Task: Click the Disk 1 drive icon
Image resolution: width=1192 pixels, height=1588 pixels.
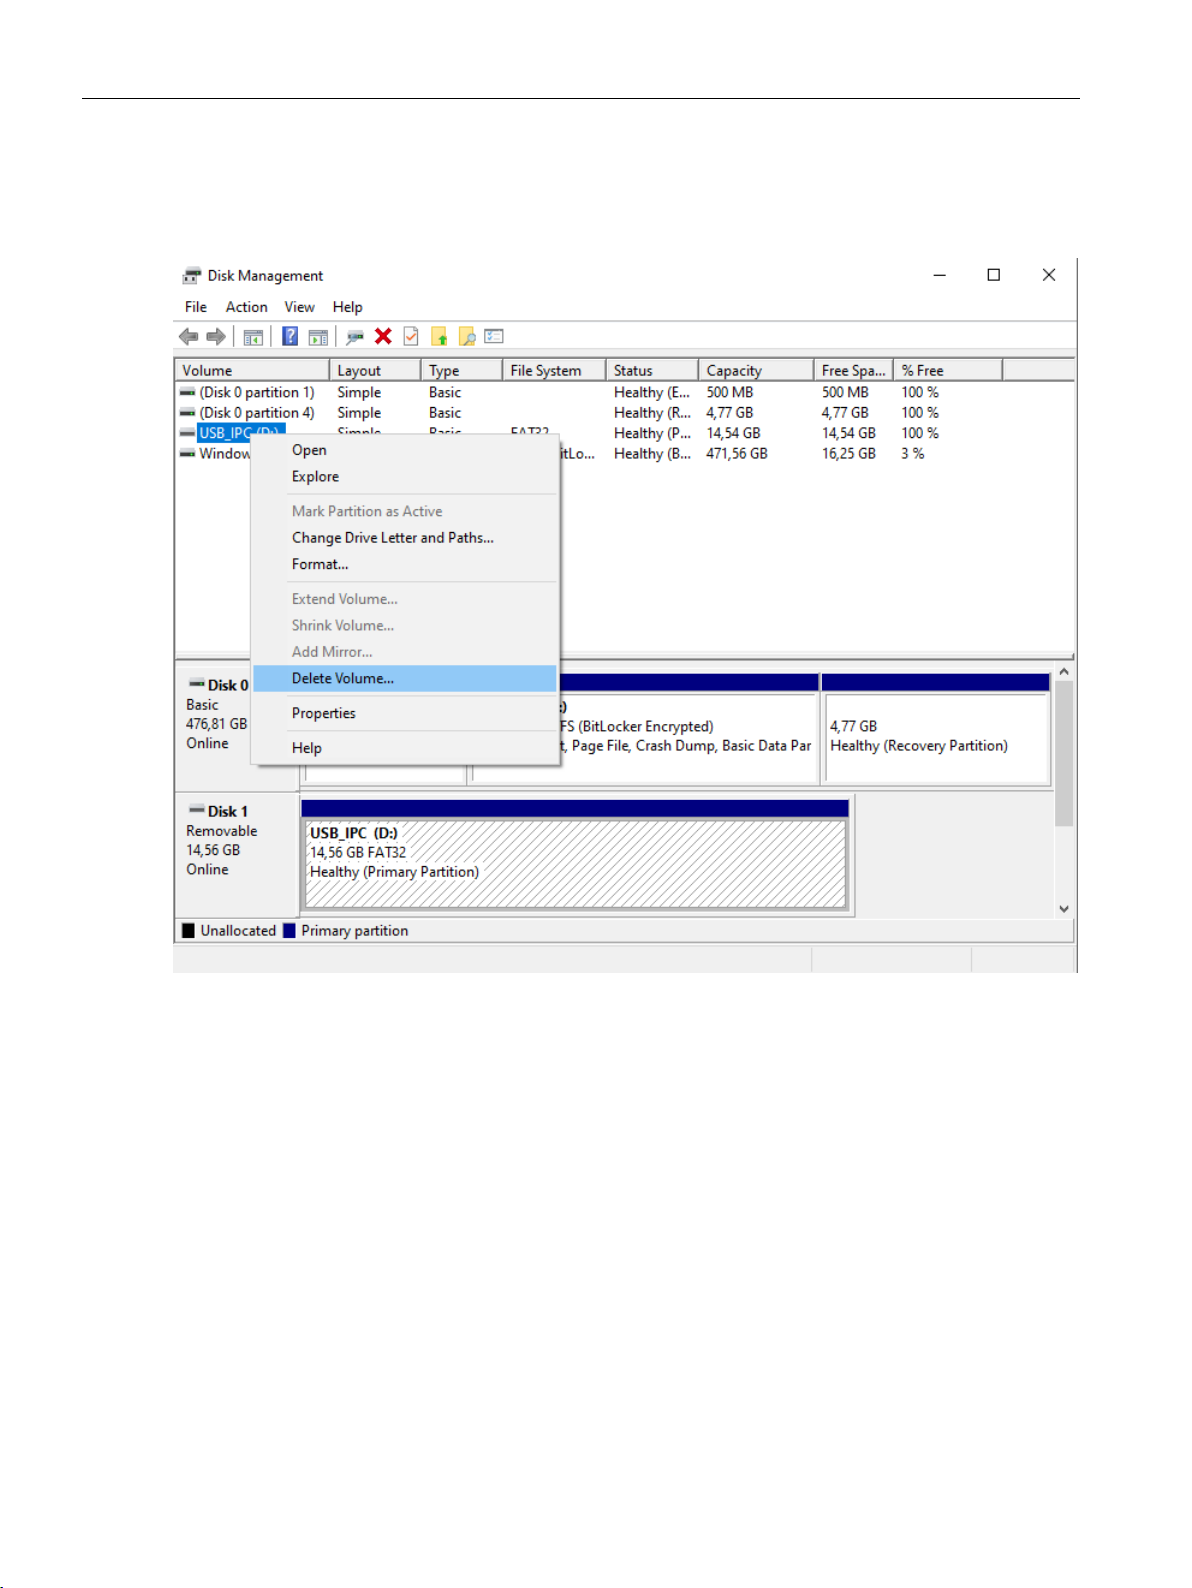Action: click(197, 810)
